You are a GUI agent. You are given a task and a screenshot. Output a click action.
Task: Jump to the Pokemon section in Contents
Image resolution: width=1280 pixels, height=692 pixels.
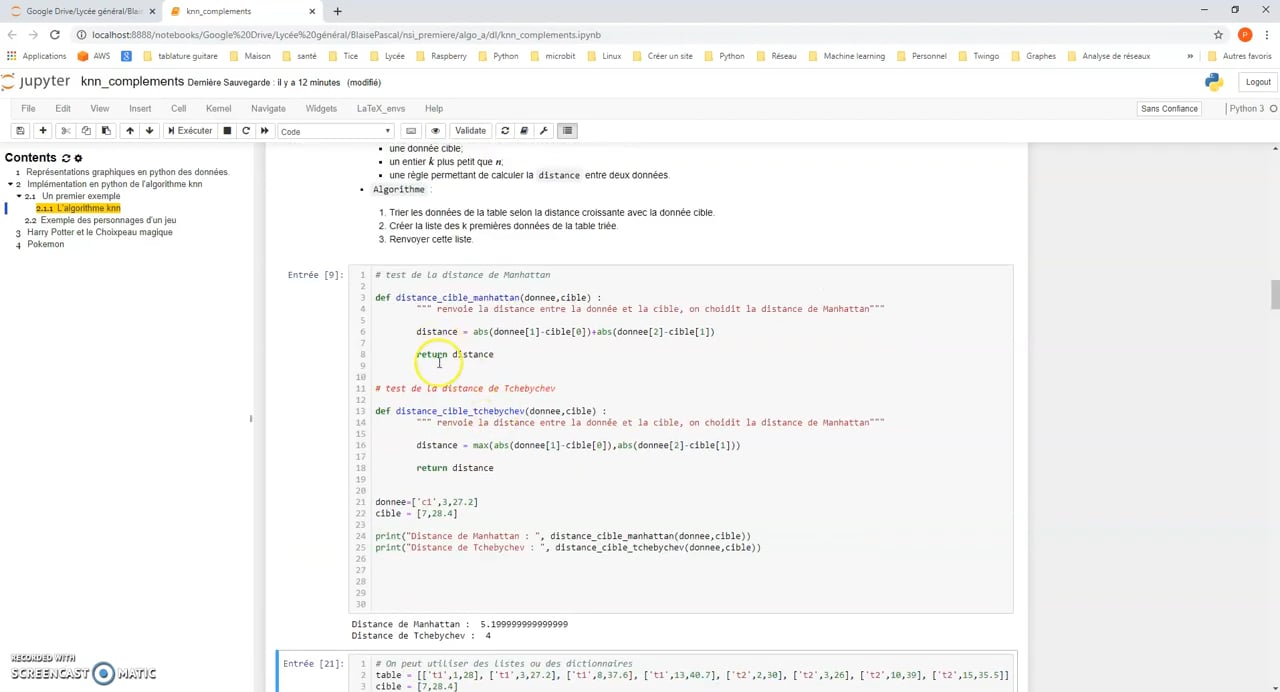click(x=46, y=244)
